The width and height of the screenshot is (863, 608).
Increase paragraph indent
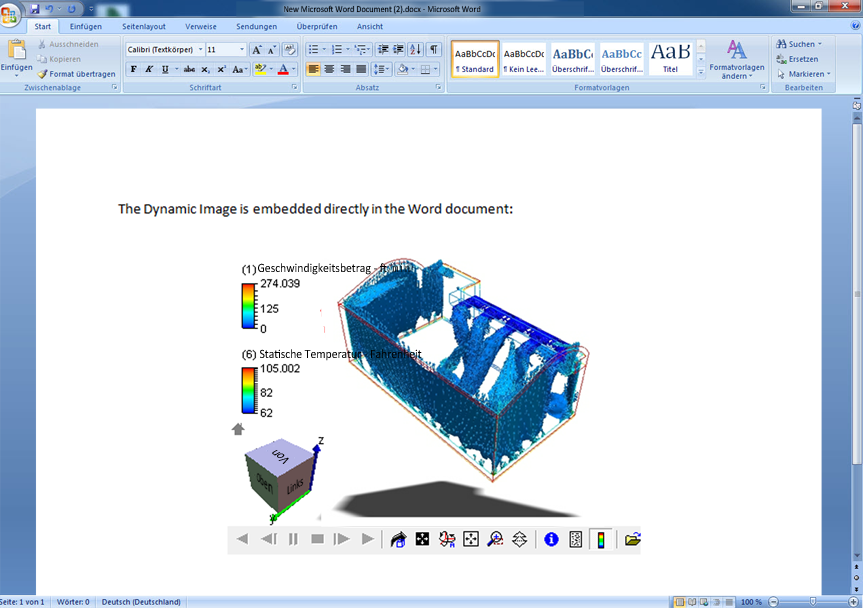(398, 50)
